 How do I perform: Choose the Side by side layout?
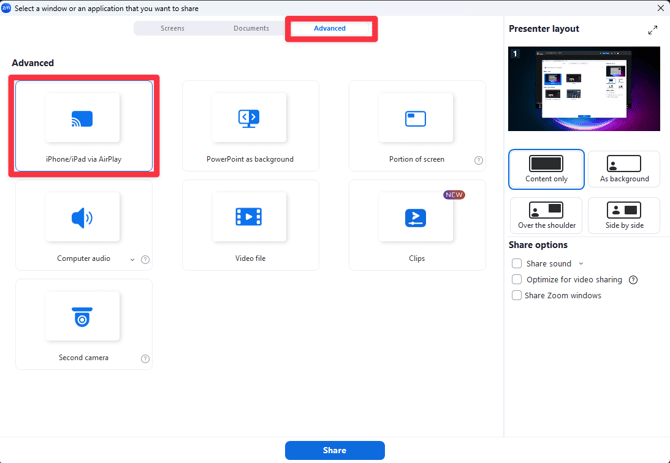point(624,215)
